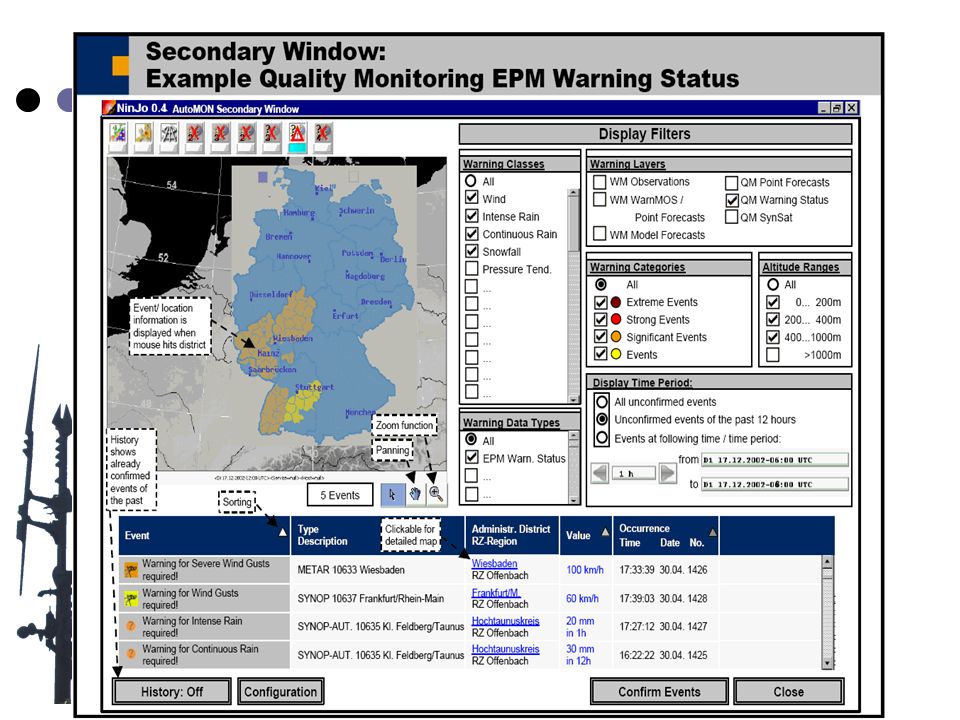This screenshot has height=720, width=960.
Task: Step the time period backward with left arrow
Action: [600, 473]
